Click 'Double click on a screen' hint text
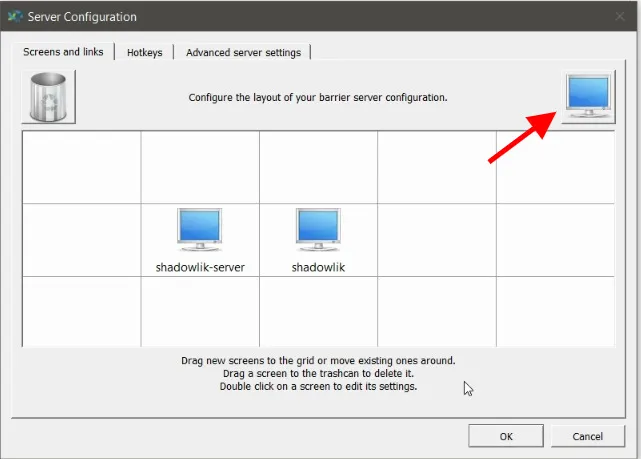 click(x=318, y=386)
